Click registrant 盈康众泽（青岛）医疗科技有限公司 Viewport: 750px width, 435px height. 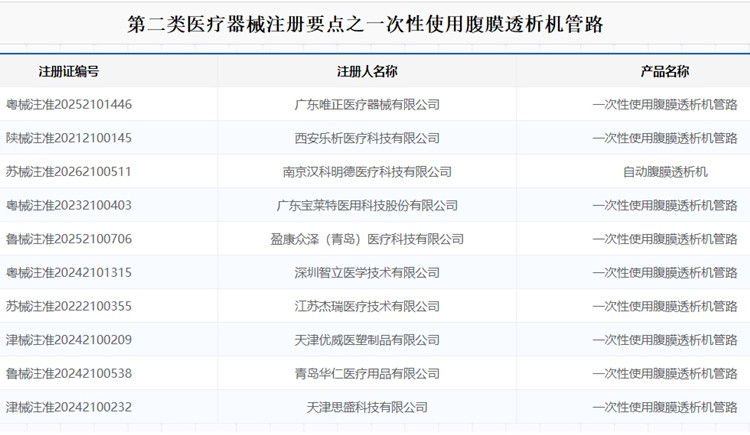367,239
